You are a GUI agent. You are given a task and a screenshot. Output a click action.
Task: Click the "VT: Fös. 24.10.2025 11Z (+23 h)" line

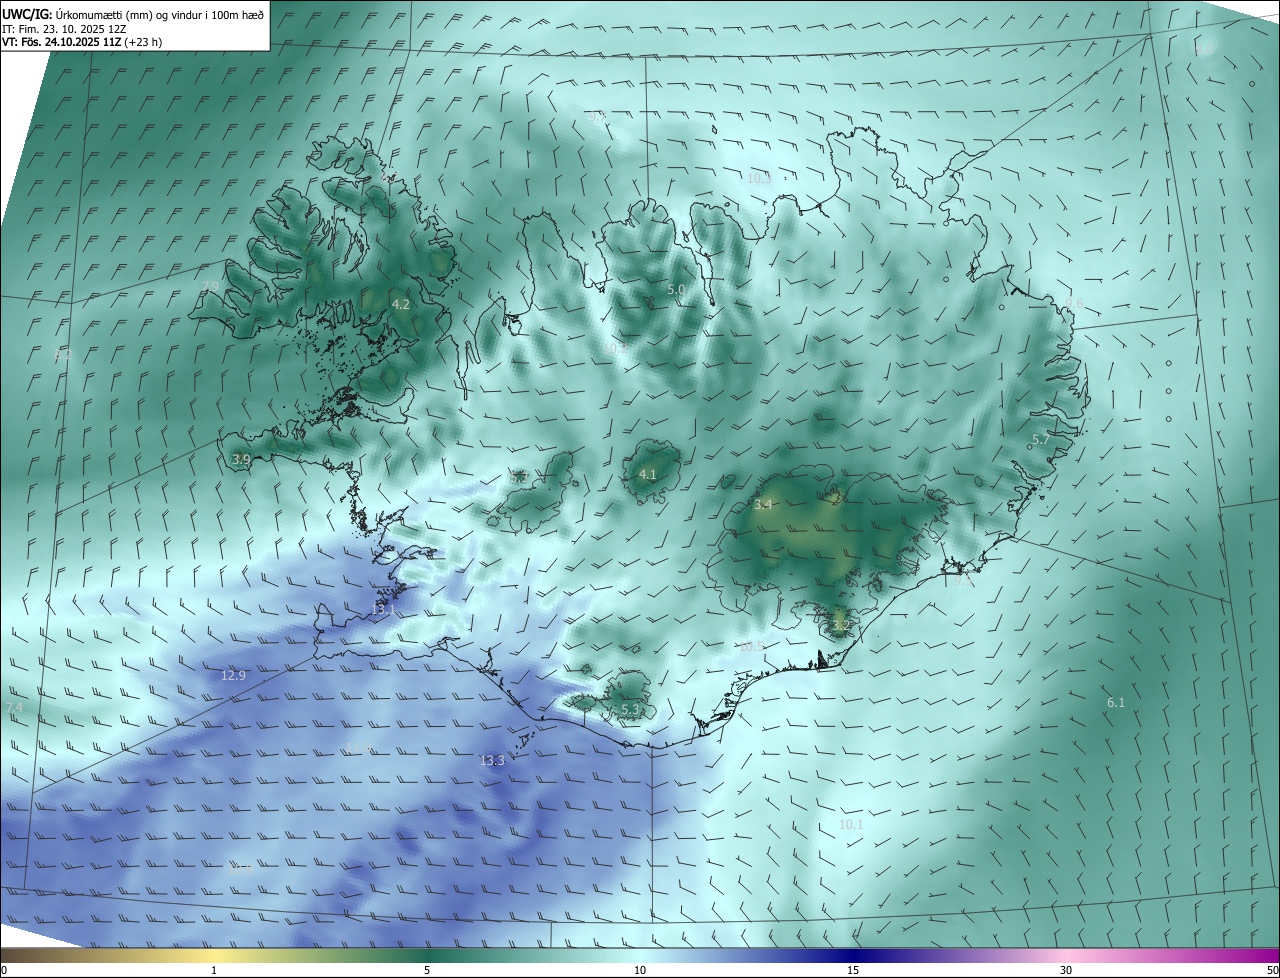point(82,42)
